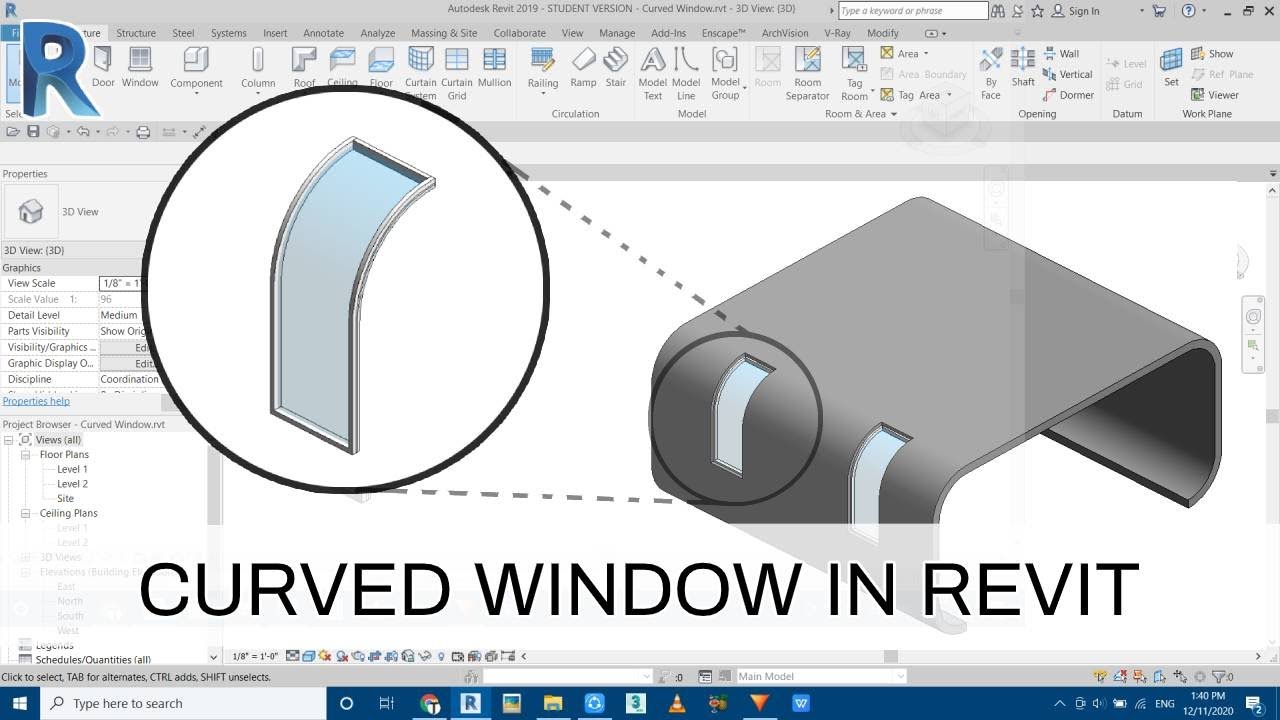Click the Windows taskbar search box
The height and width of the screenshot is (720, 1280).
(185, 703)
